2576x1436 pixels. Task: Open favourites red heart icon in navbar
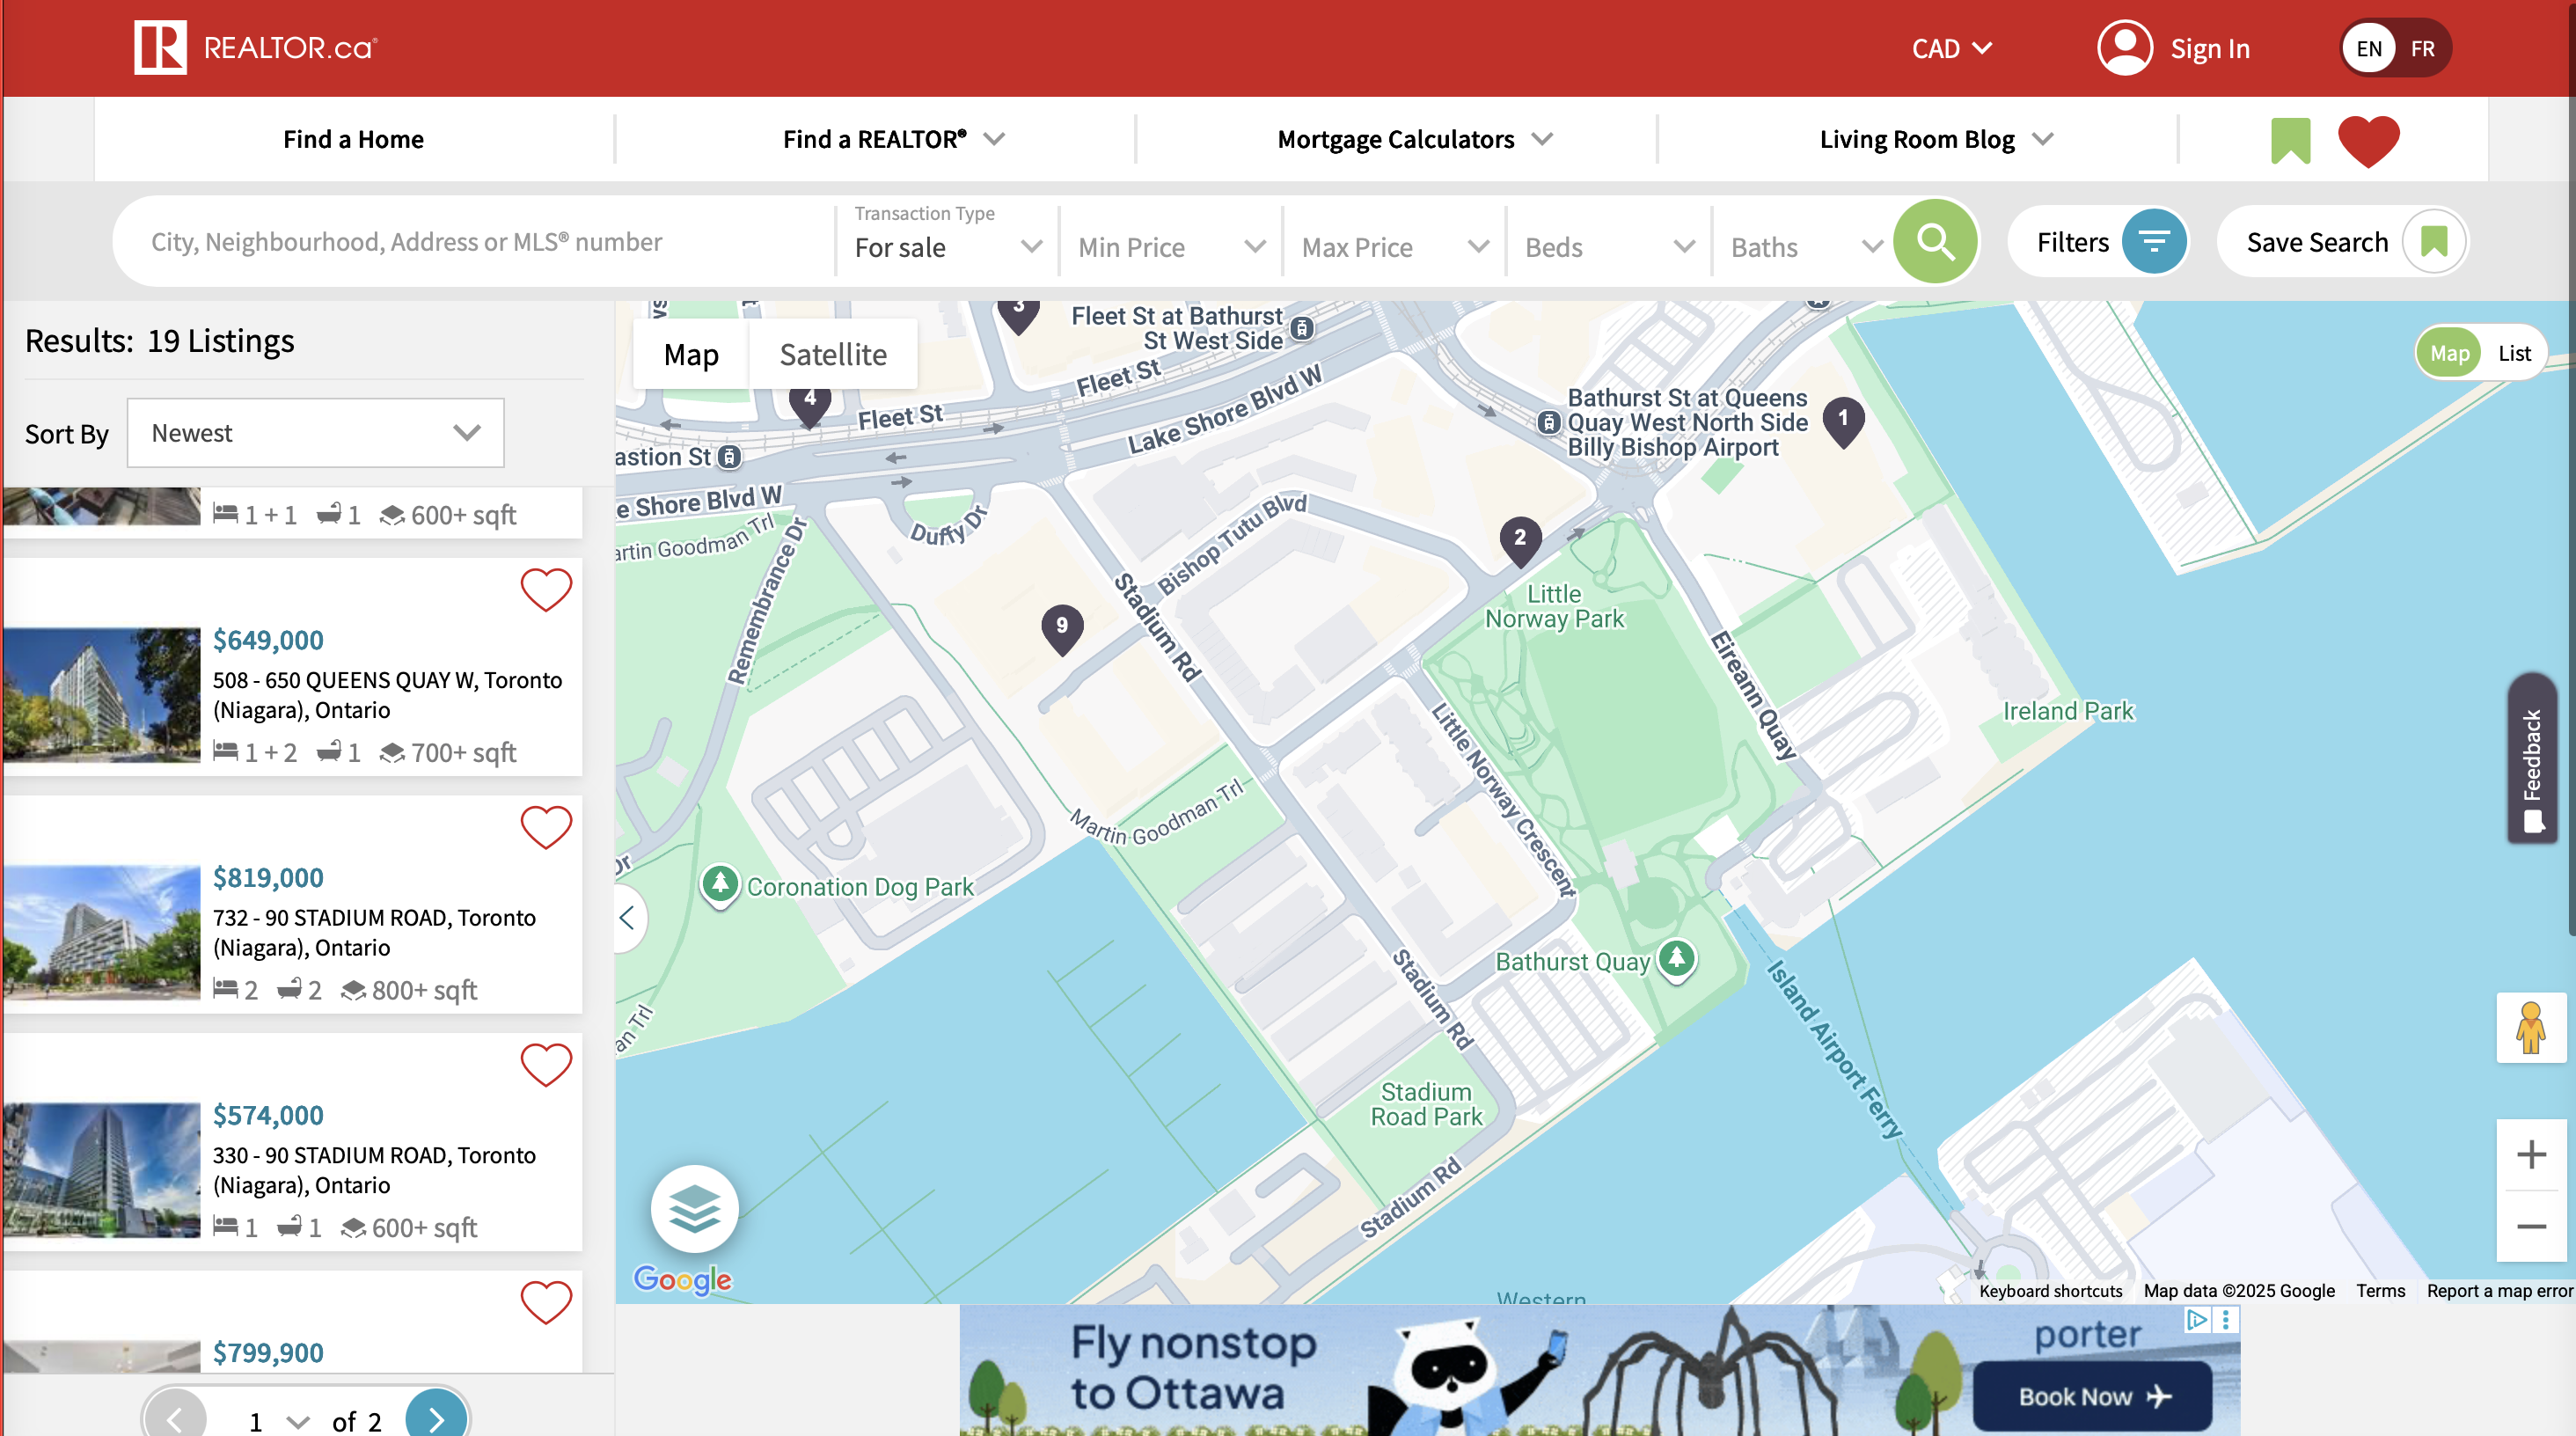pyautogui.click(x=2368, y=140)
